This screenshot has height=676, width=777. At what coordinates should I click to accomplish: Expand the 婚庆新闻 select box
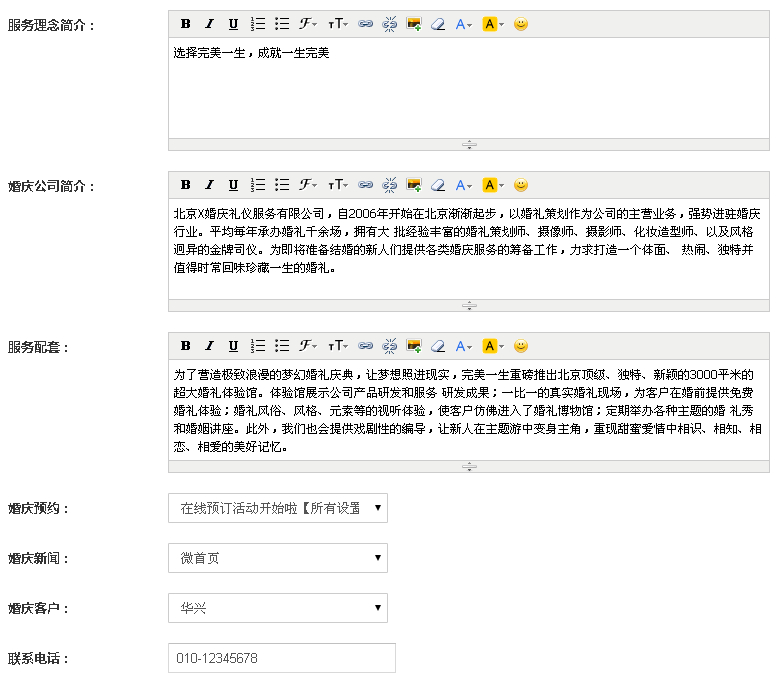[277, 558]
